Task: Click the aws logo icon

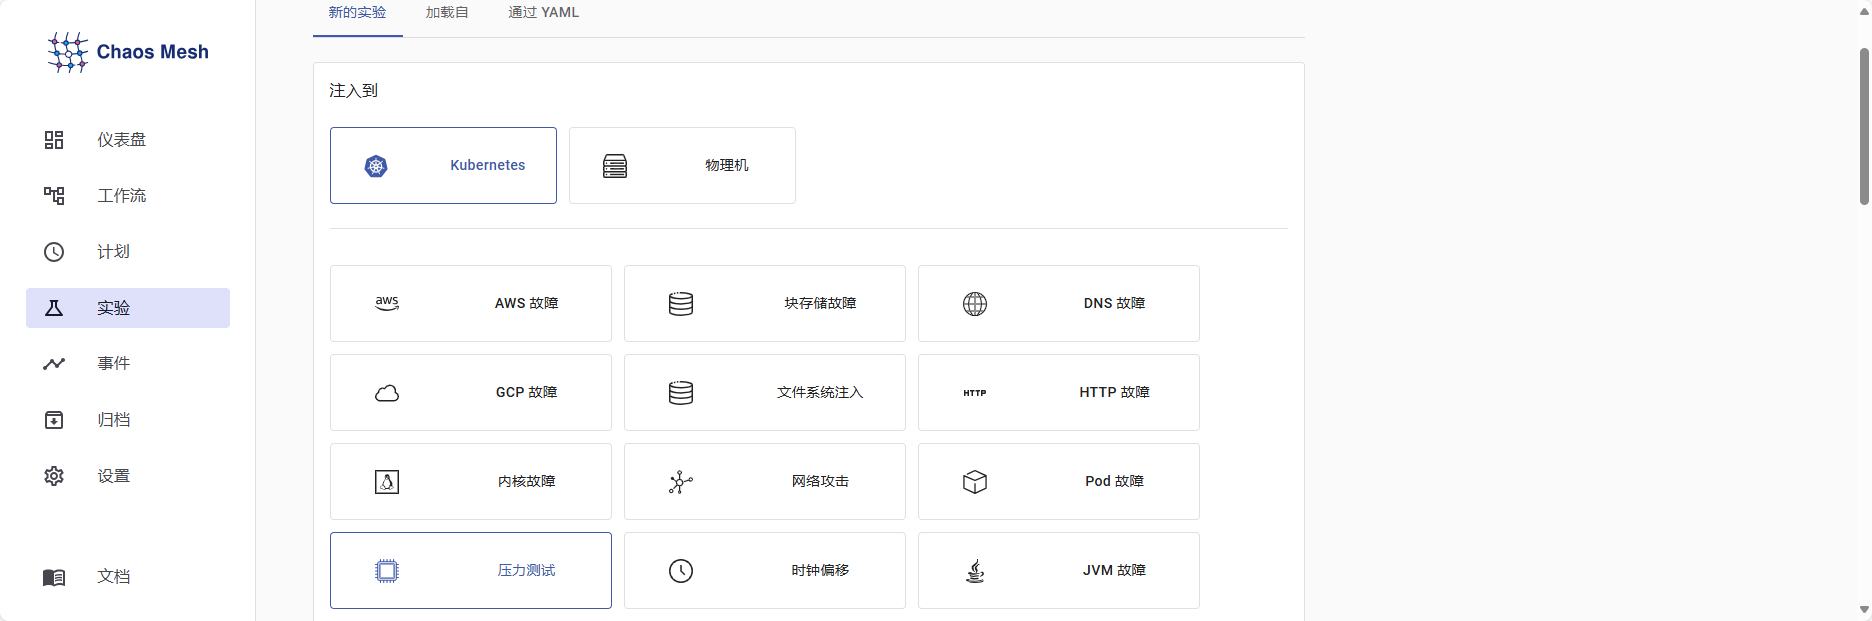Action: tap(387, 304)
